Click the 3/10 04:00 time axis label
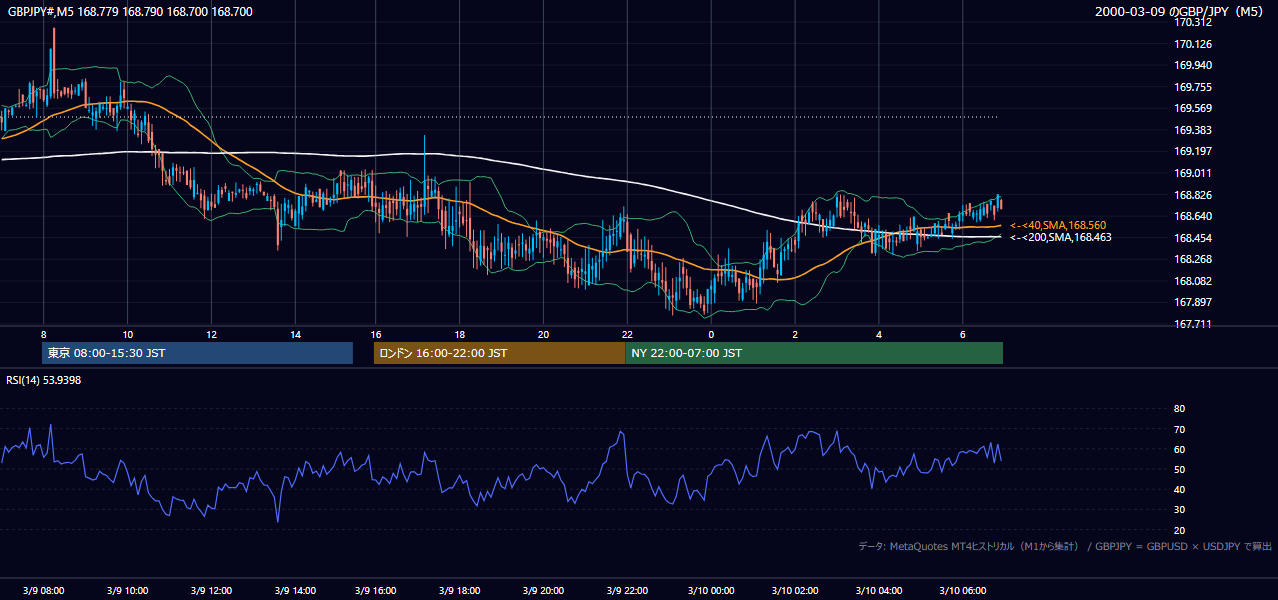The width and height of the screenshot is (1278, 600). tap(879, 590)
